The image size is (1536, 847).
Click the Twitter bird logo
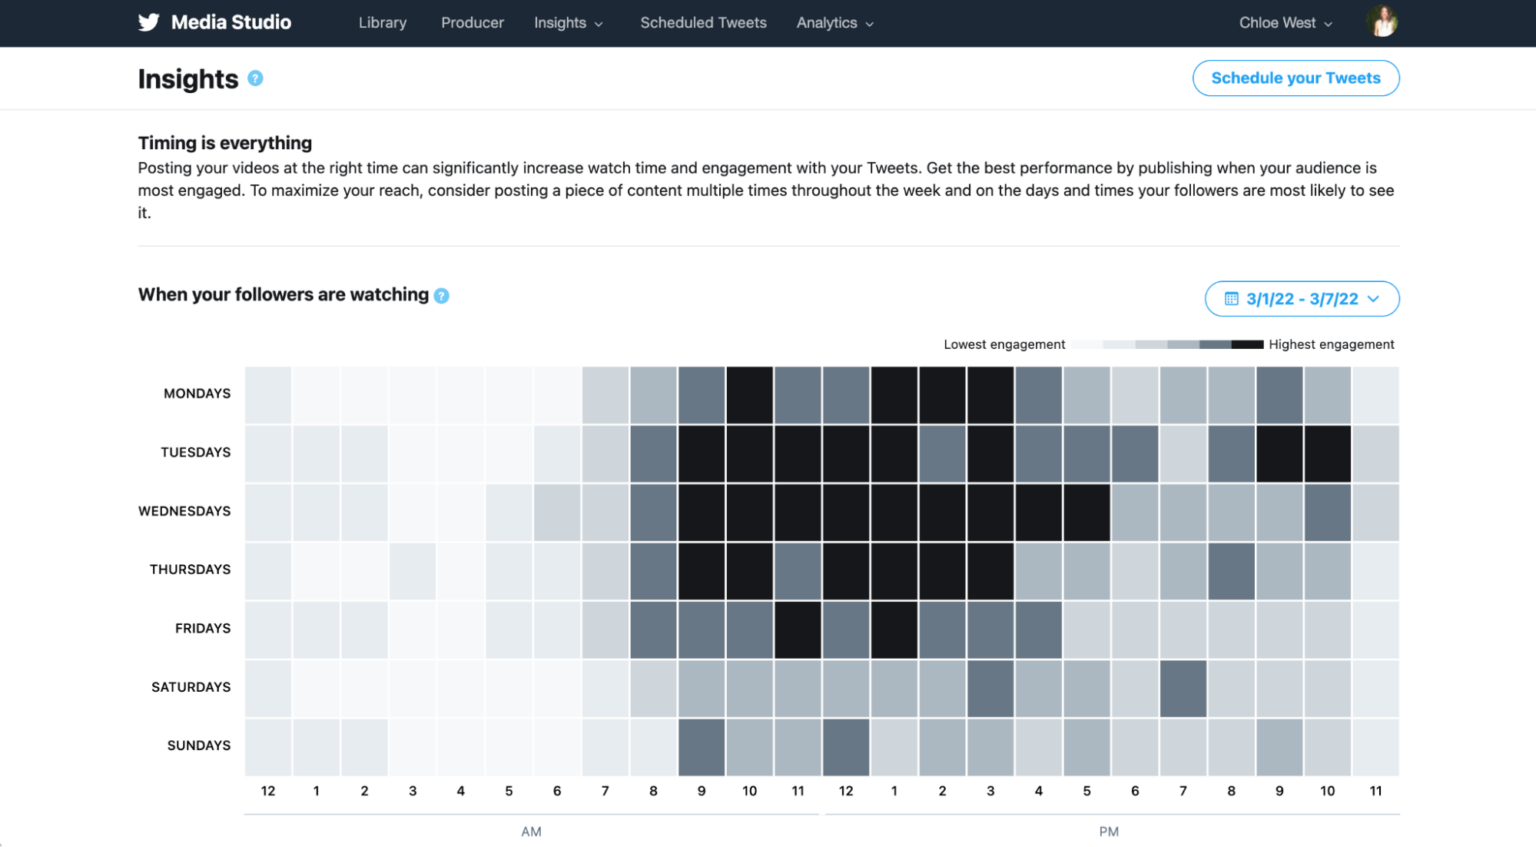[147, 22]
